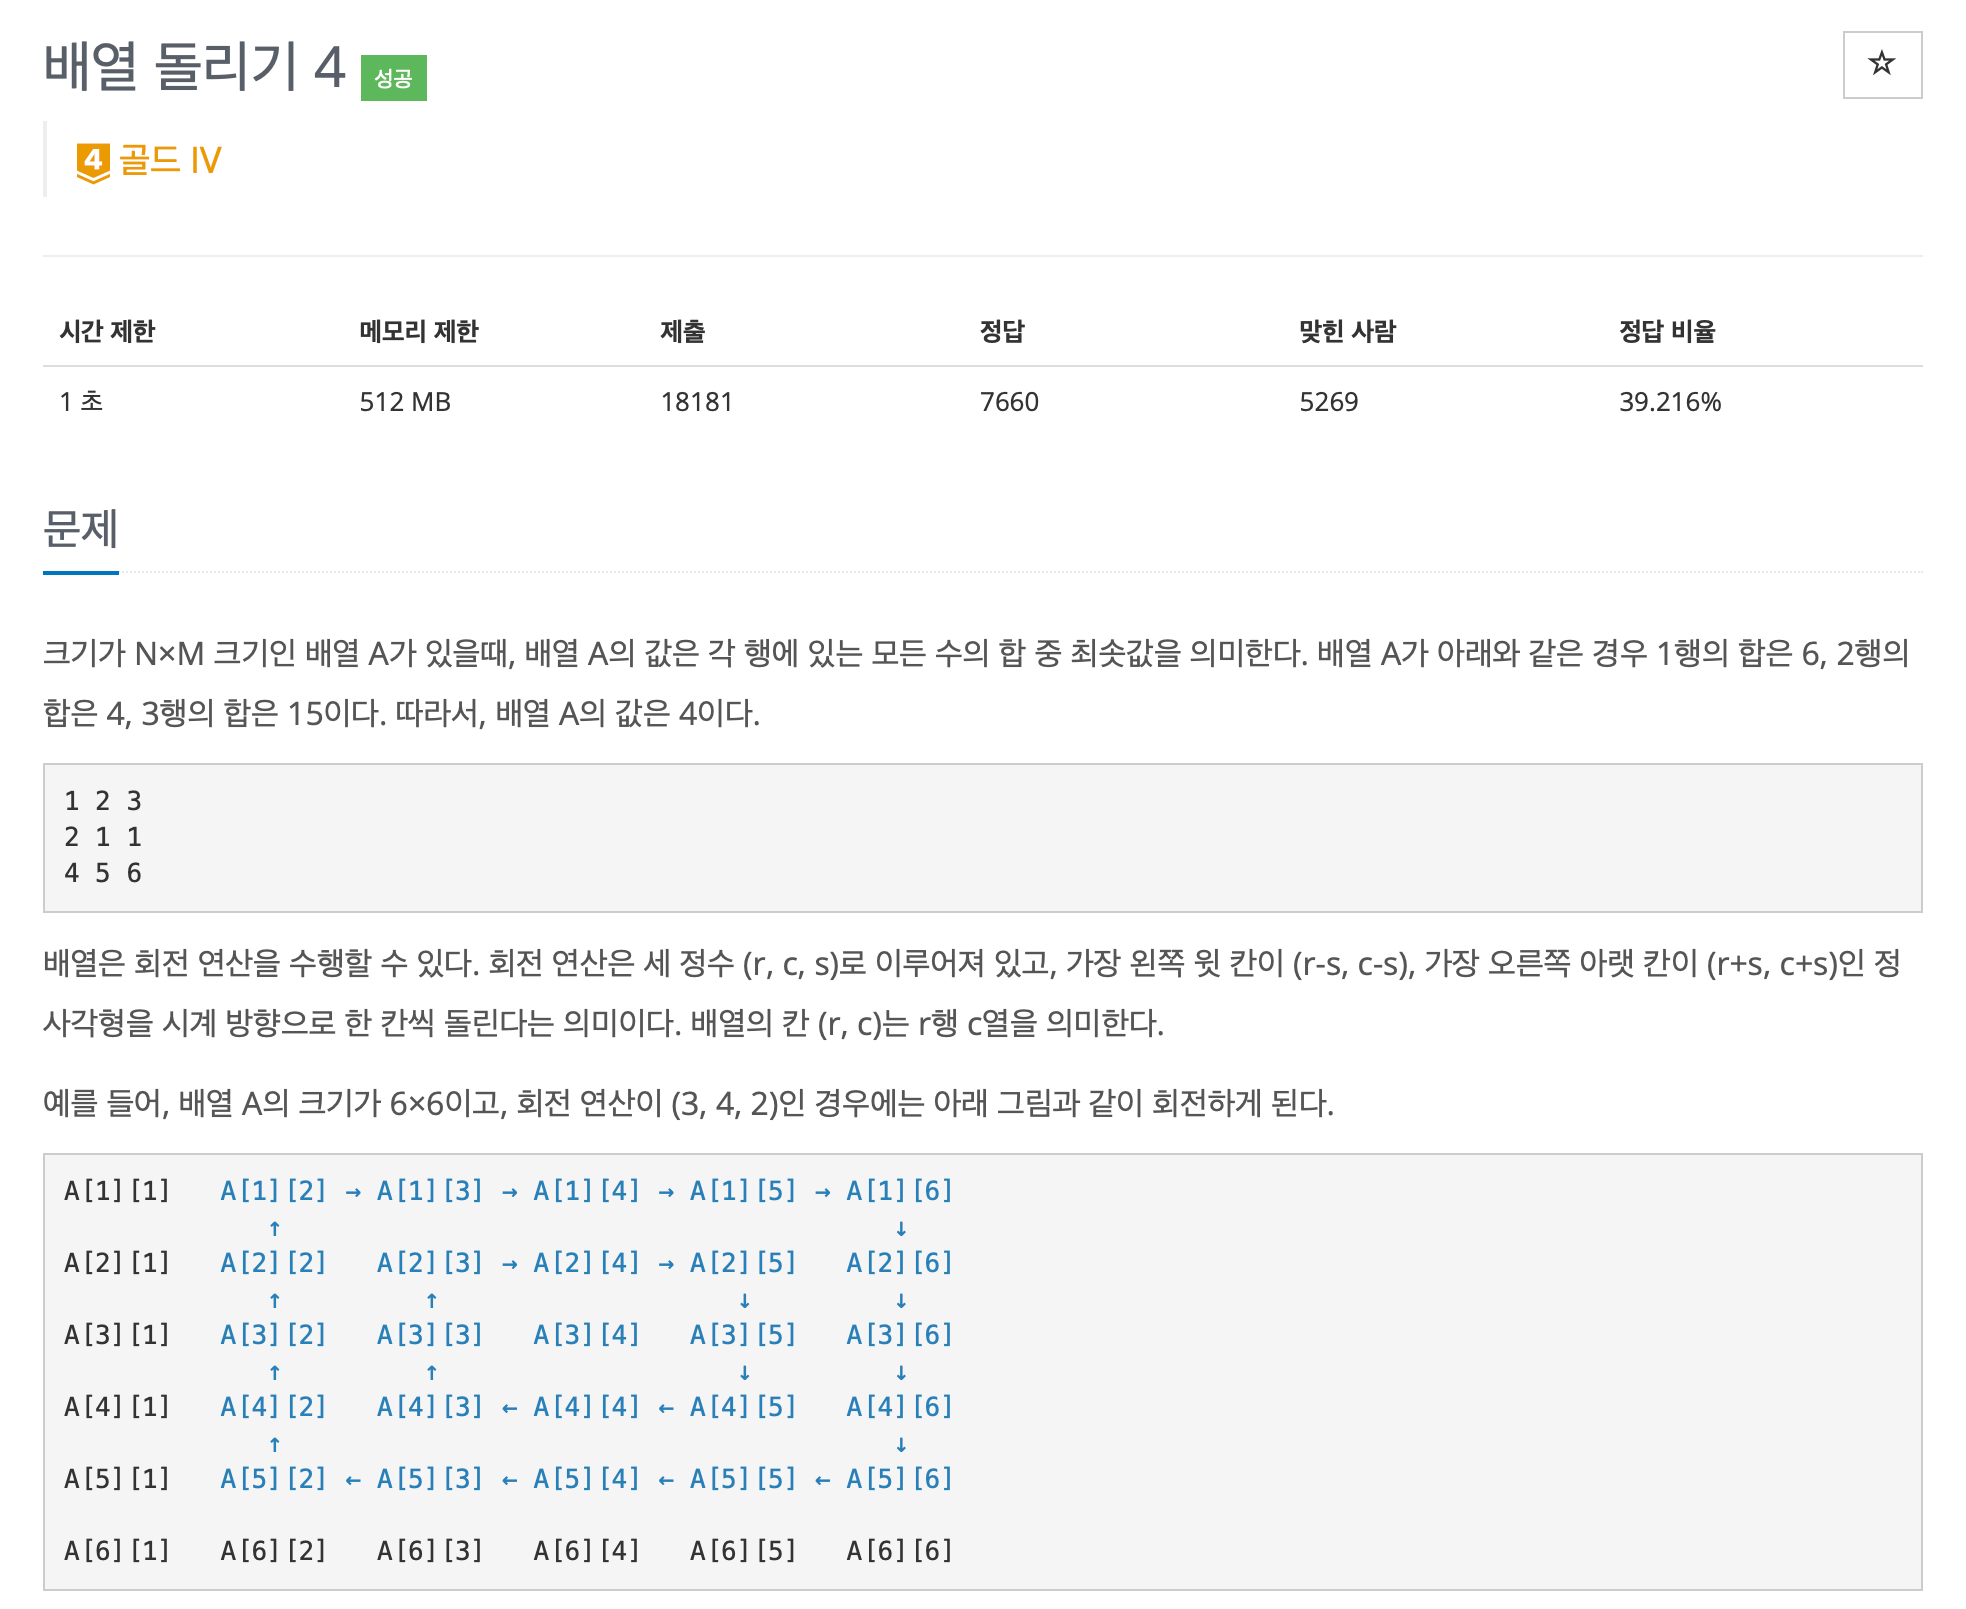The image size is (1966, 1609).
Task: Click A[5][6] in the rotation diagram
Action: 899,1478
